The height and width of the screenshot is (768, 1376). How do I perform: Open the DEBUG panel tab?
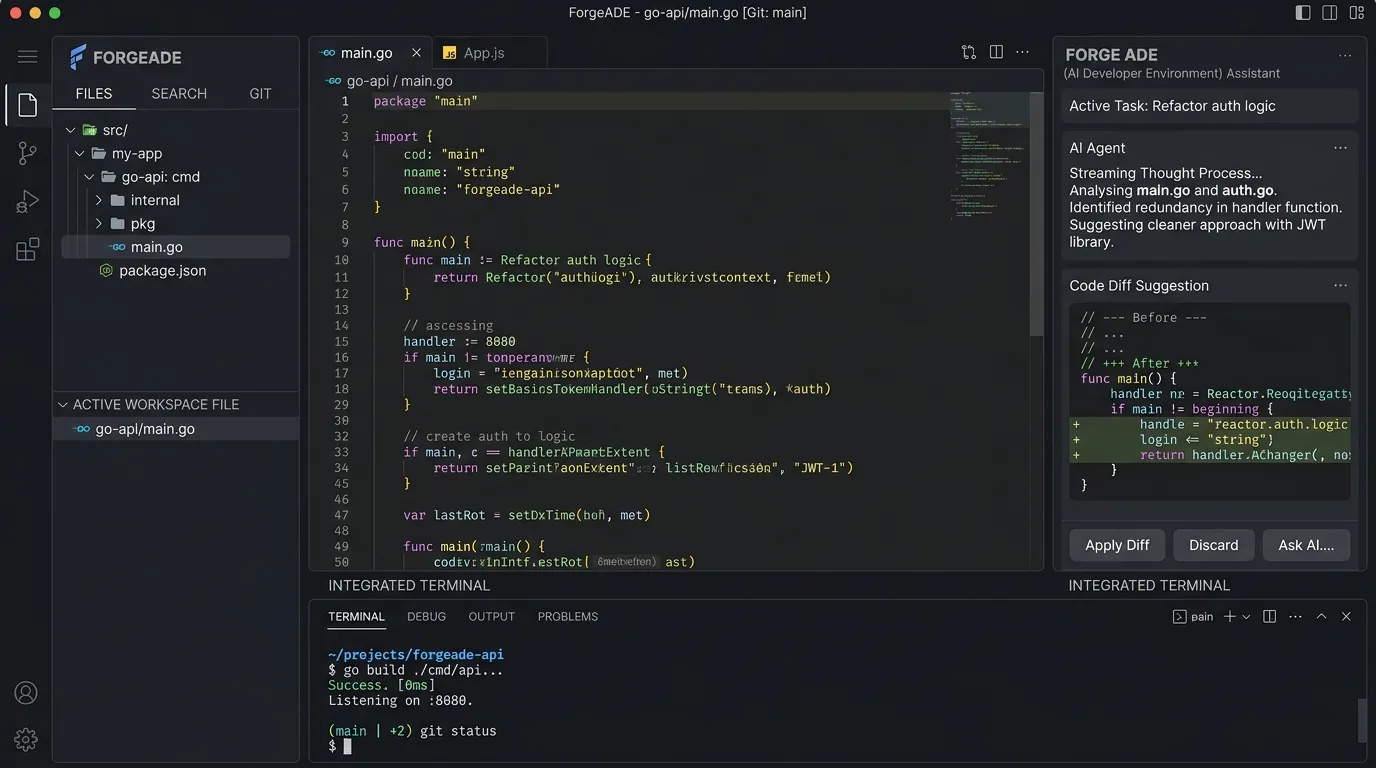[427, 617]
